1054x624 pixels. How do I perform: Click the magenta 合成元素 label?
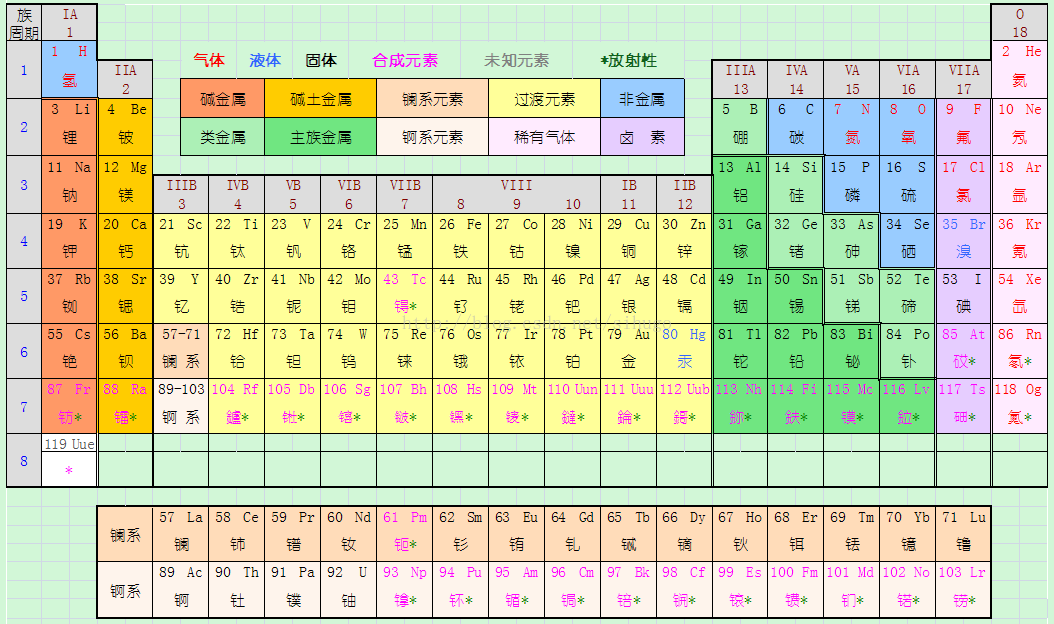[405, 61]
